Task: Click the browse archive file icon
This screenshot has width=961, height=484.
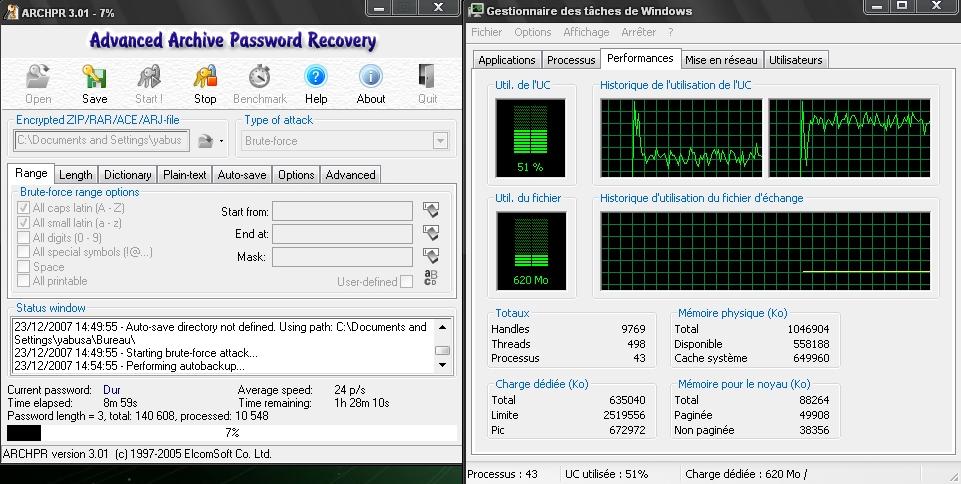Action: [205, 141]
